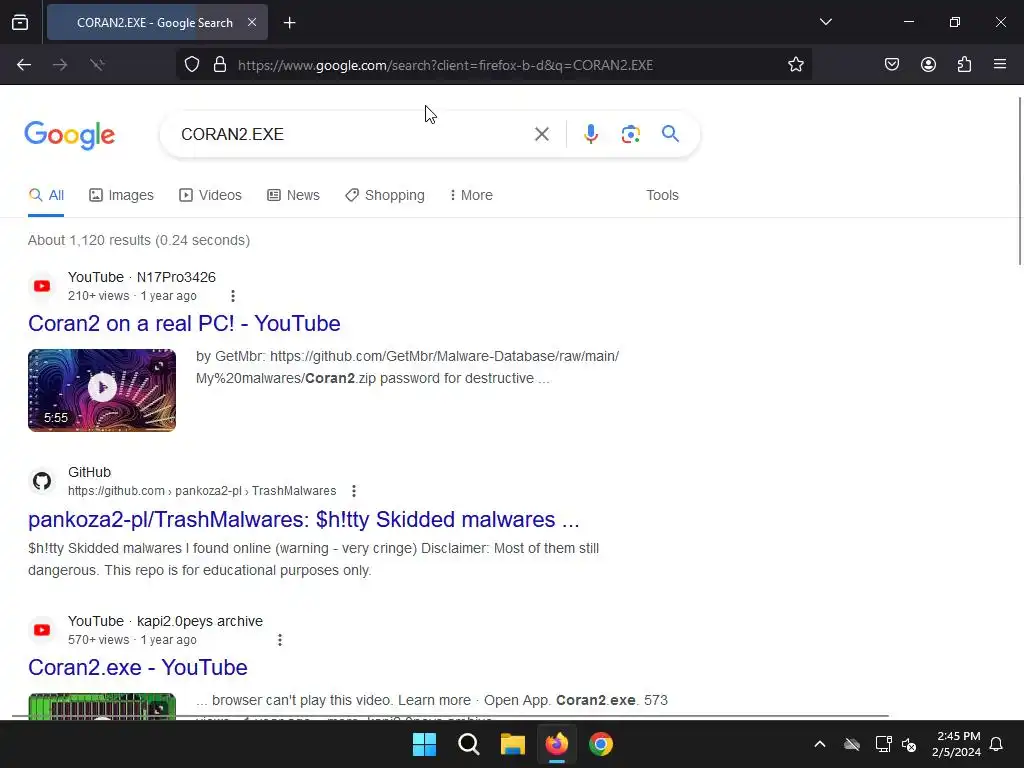
Task: Click the Google search box text
Action: [232, 135]
